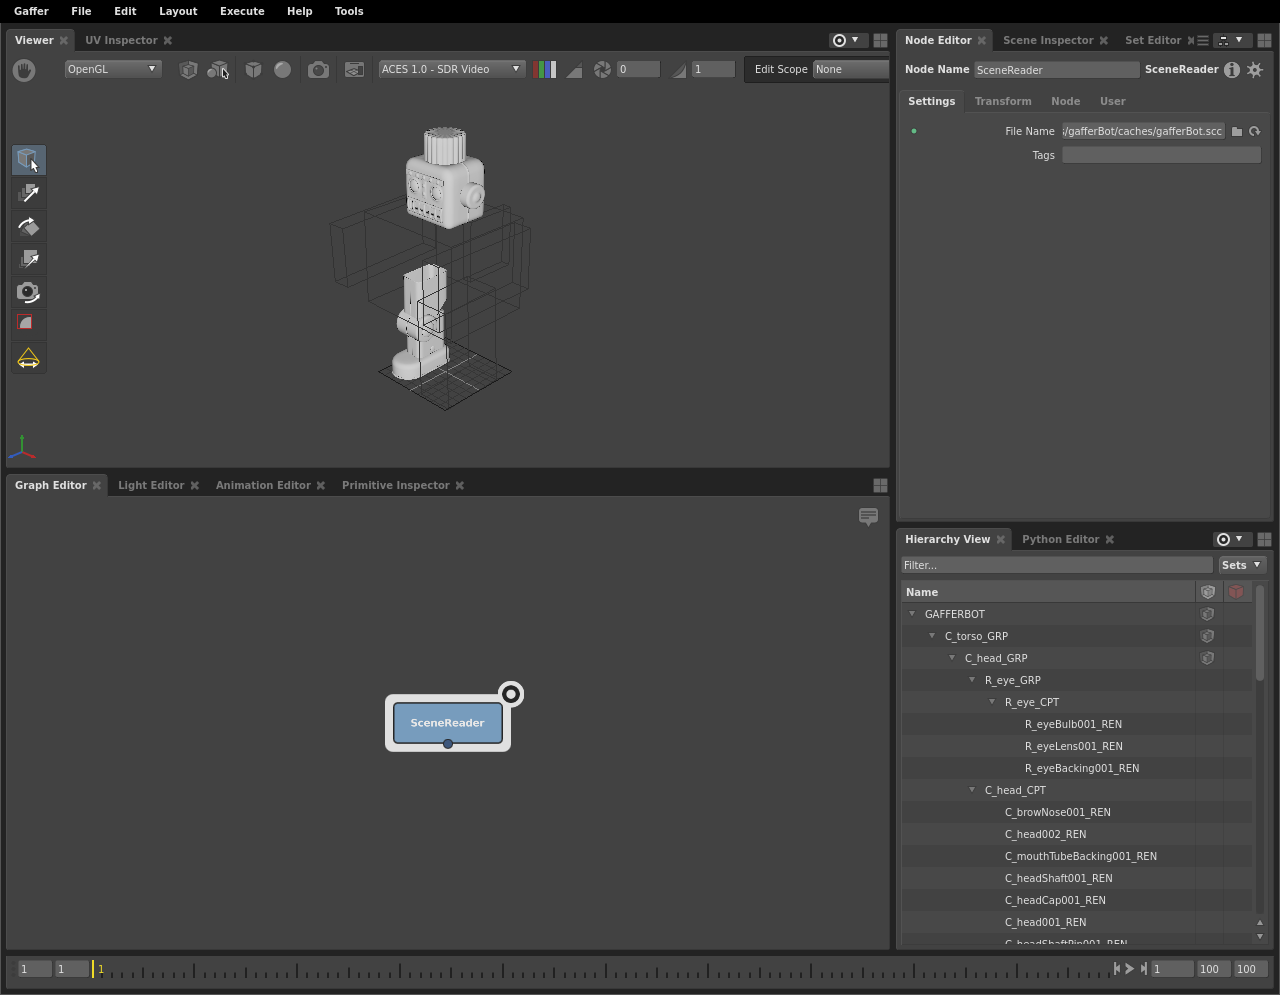Click the Viewer expansion cube icon
Image resolution: width=1280 pixels, height=995 pixels.
coord(188,70)
